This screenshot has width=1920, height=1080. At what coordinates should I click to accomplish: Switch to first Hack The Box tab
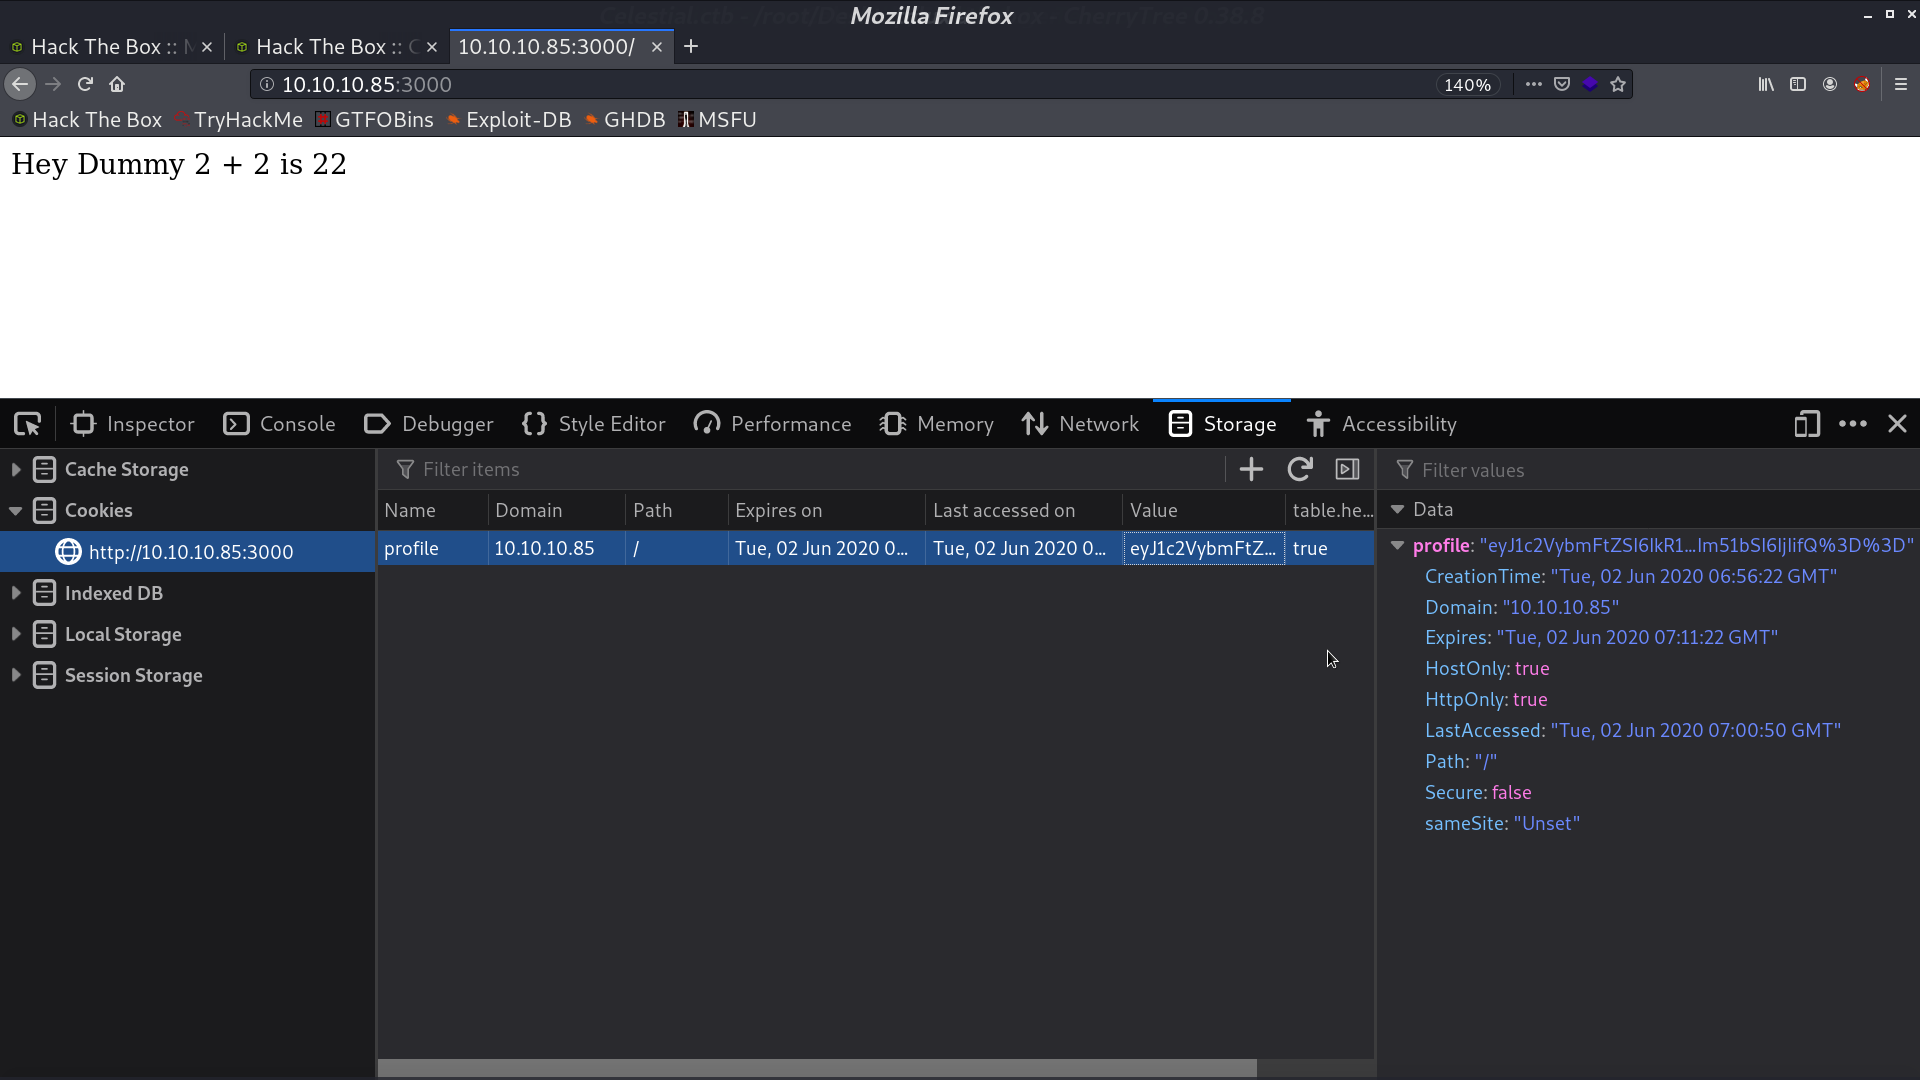tap(110, 46)
